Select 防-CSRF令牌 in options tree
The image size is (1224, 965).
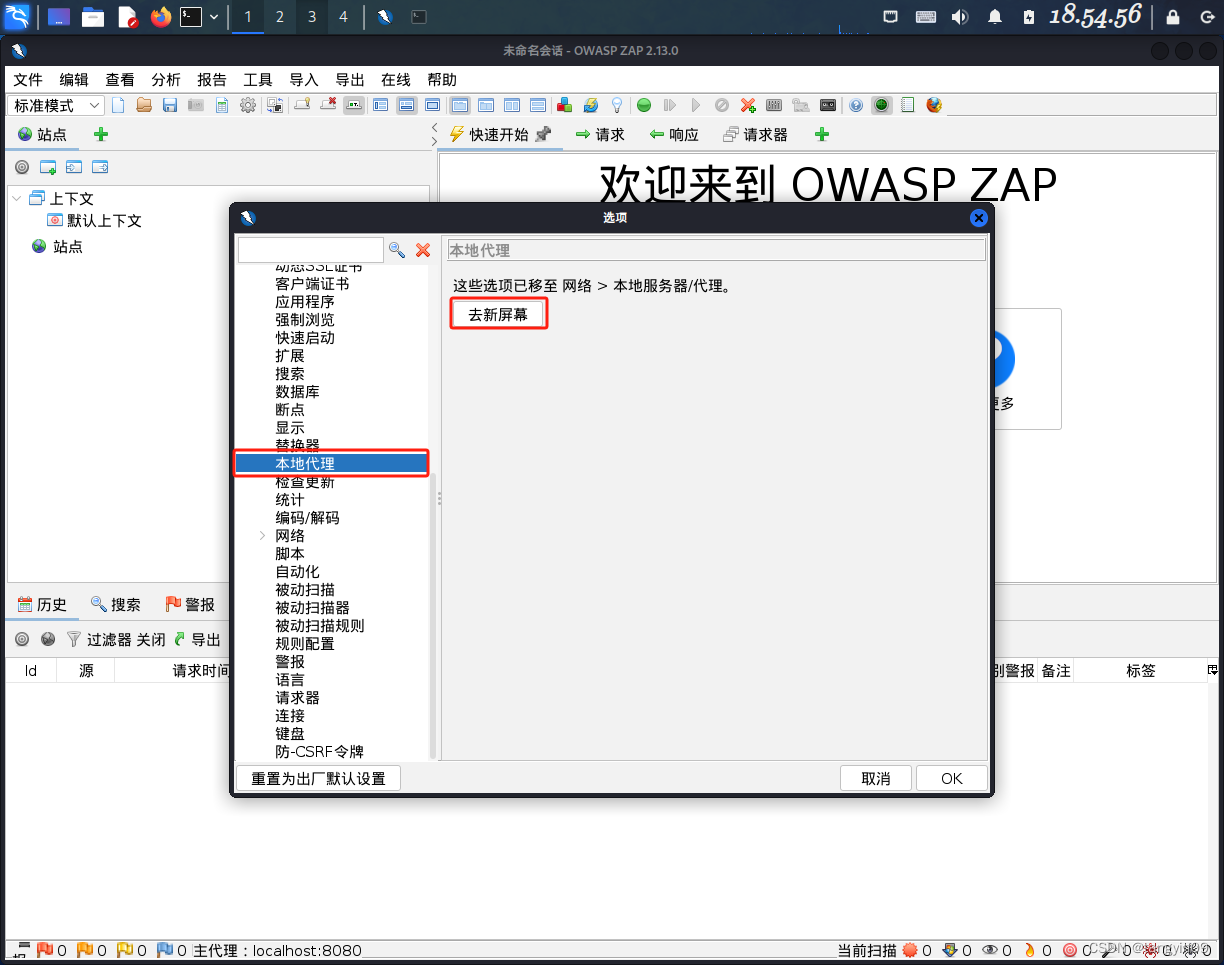click(x=320, y=752)
